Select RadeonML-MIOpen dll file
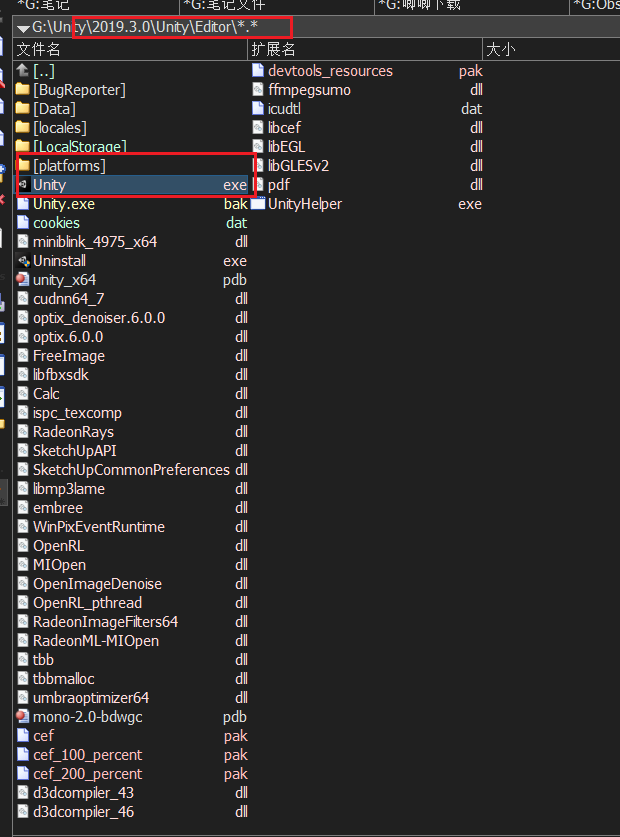Viewport: 620px width, 837px height. click(x=132, y=641)
